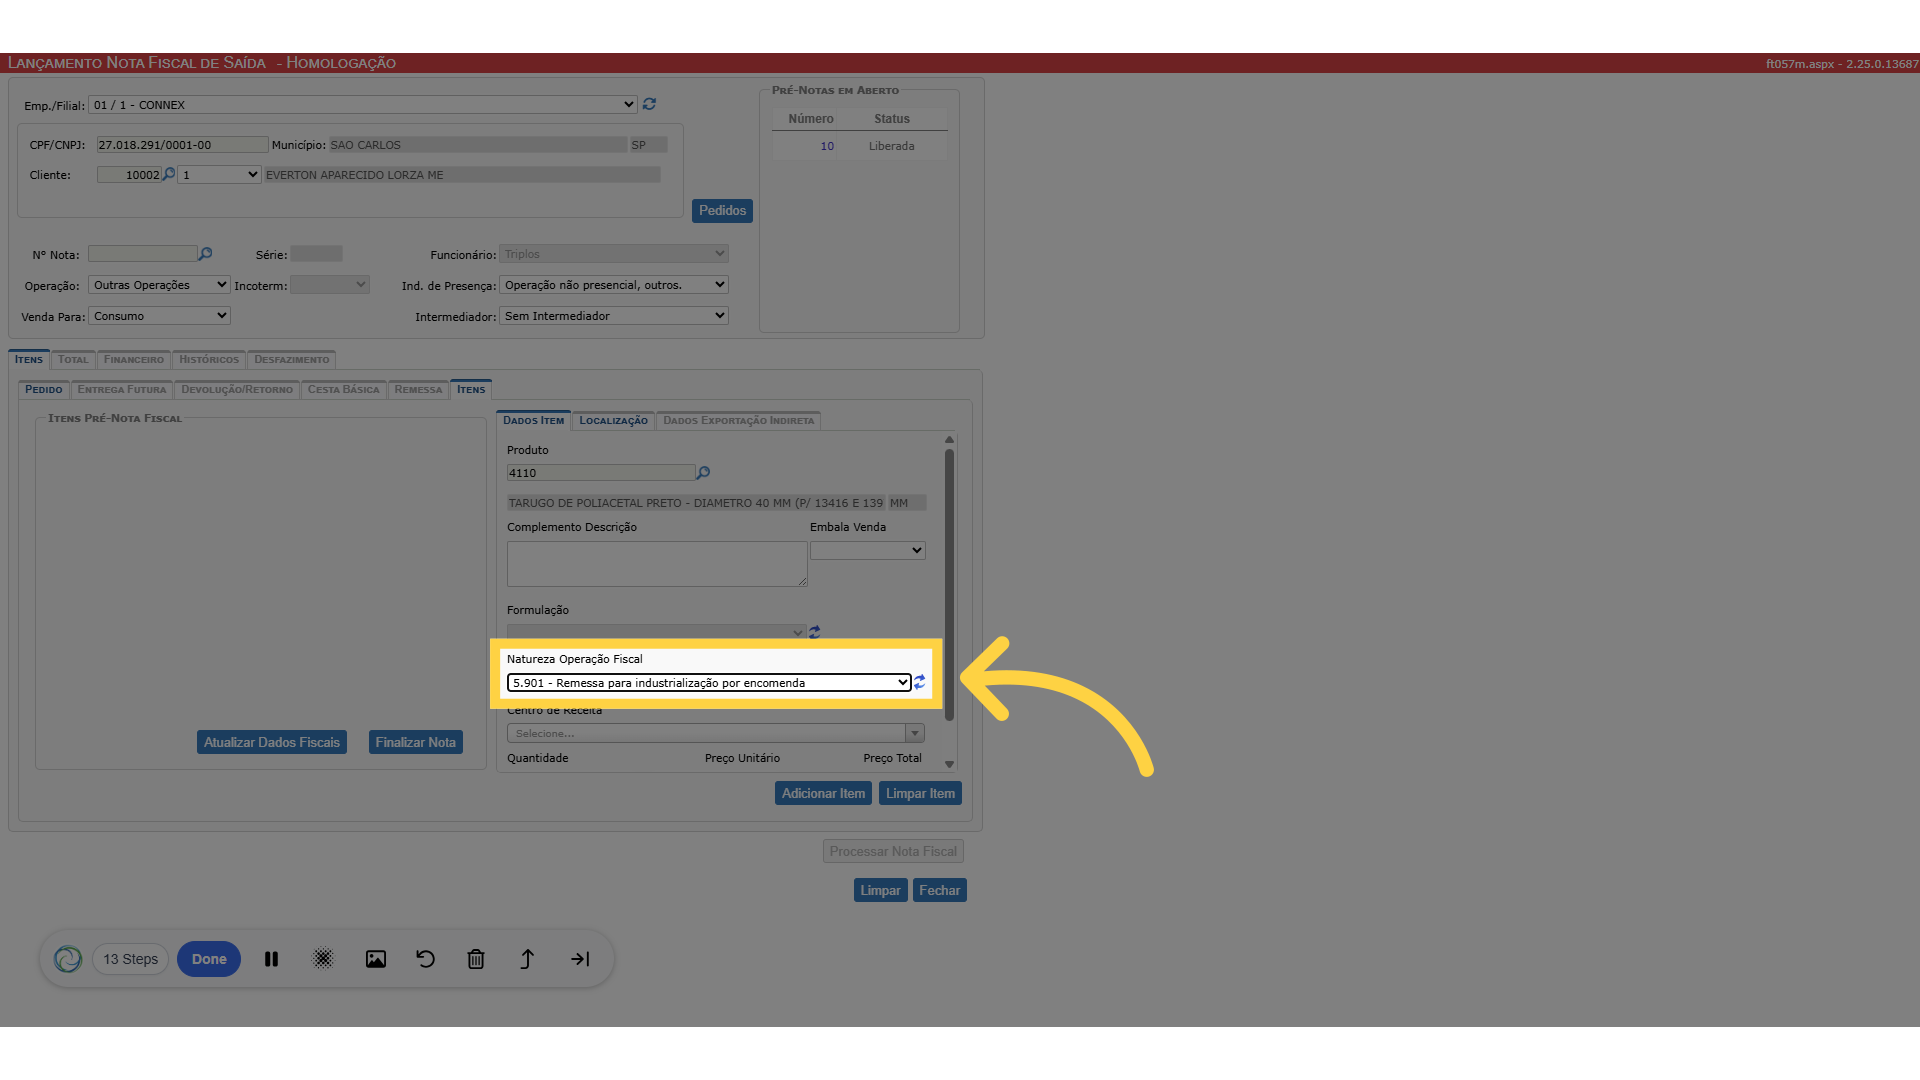Screen dimensions: 1920x1080
Task: Open the Cliente sequence dropdown showing 1
Action: pos(219,175)
